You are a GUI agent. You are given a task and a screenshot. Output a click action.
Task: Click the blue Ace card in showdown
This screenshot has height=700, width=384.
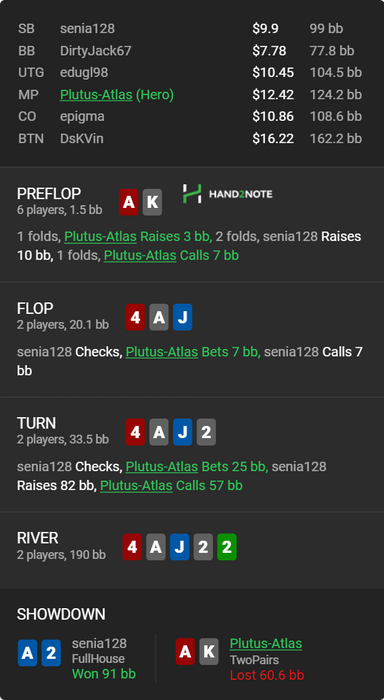tap(27, 653)
